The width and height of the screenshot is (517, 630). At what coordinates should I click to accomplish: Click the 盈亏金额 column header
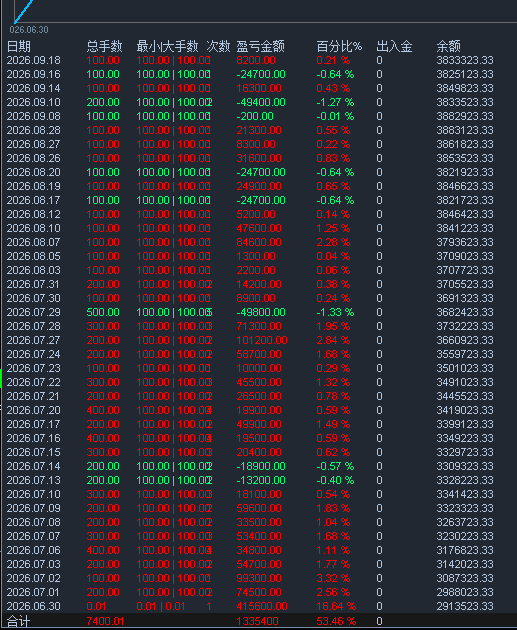coord(260,47)
